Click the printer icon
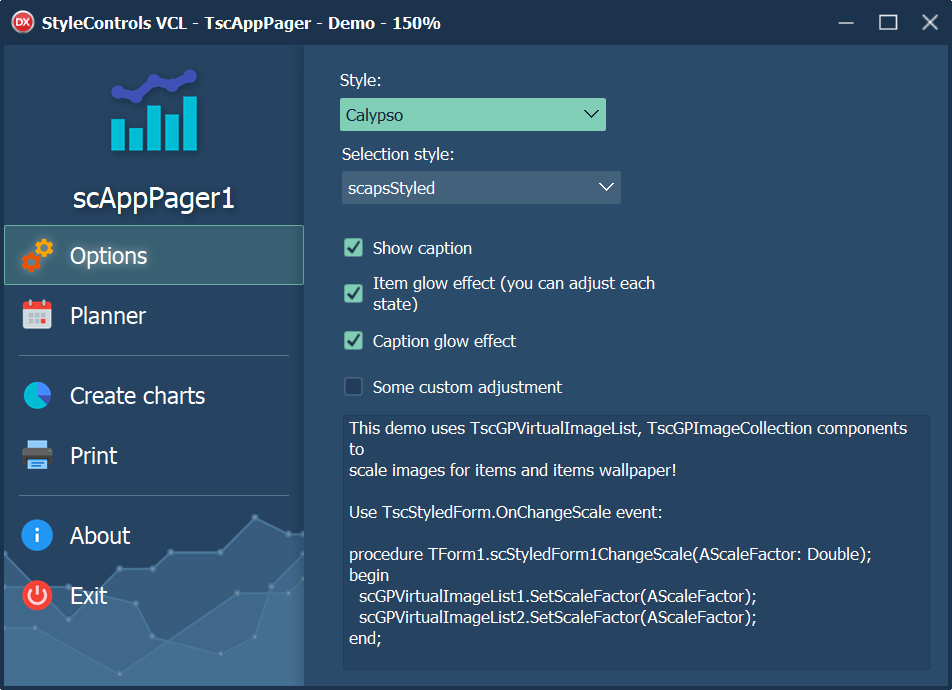Image resolution: width=952 pixels, height=690 pixels. coord(37,455)
